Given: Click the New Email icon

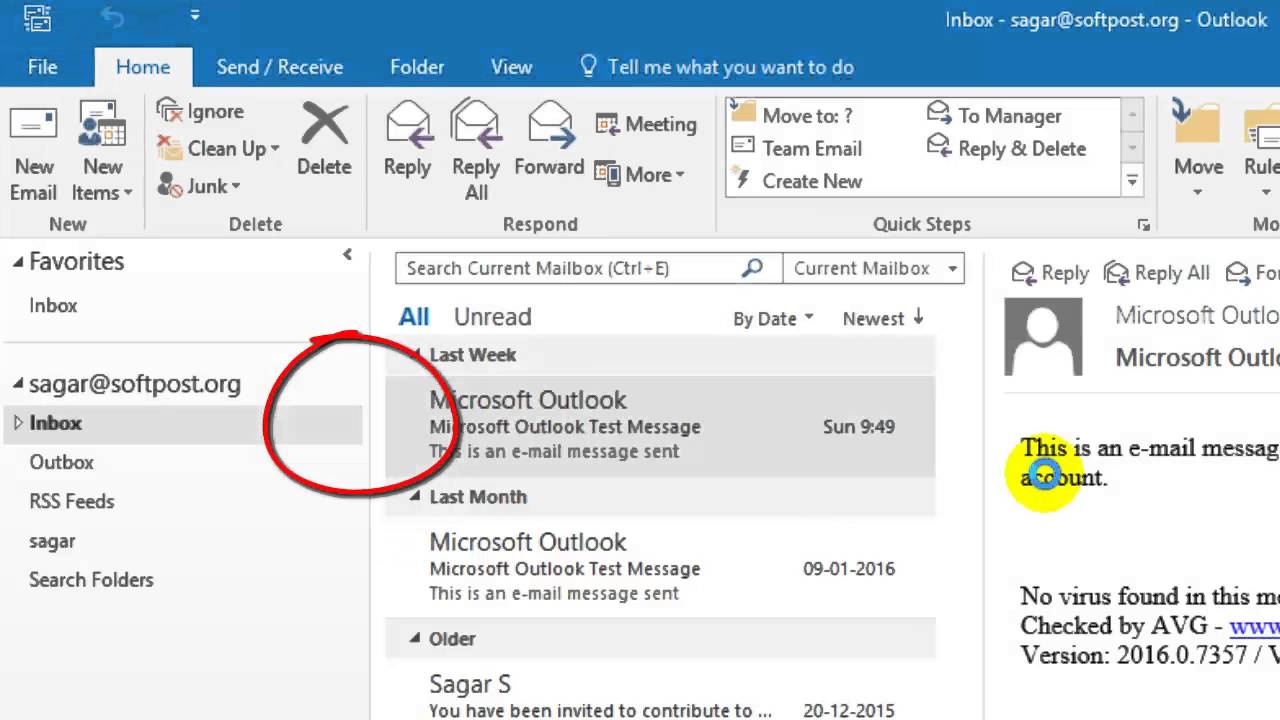Looking at the screenshot, I should [33, 125].
